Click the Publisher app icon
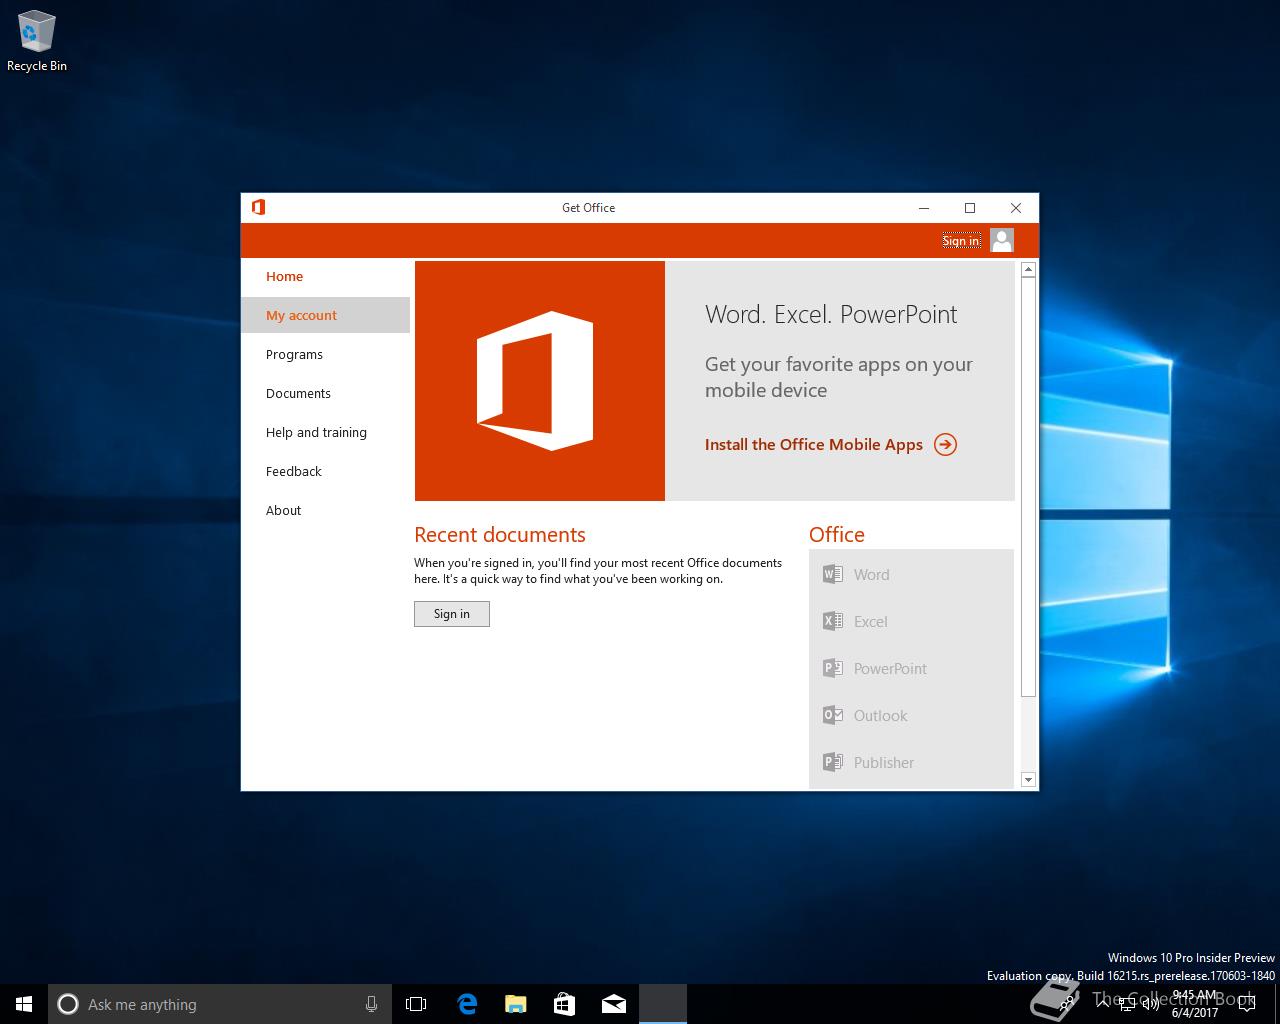 pyautogui.click(x=832, y=762)
